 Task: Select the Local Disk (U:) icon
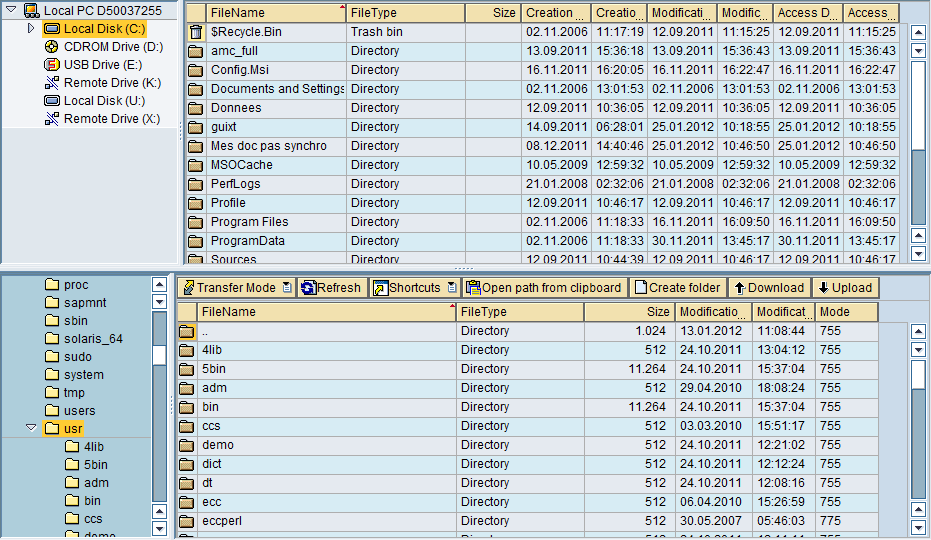tap(52, 100)
